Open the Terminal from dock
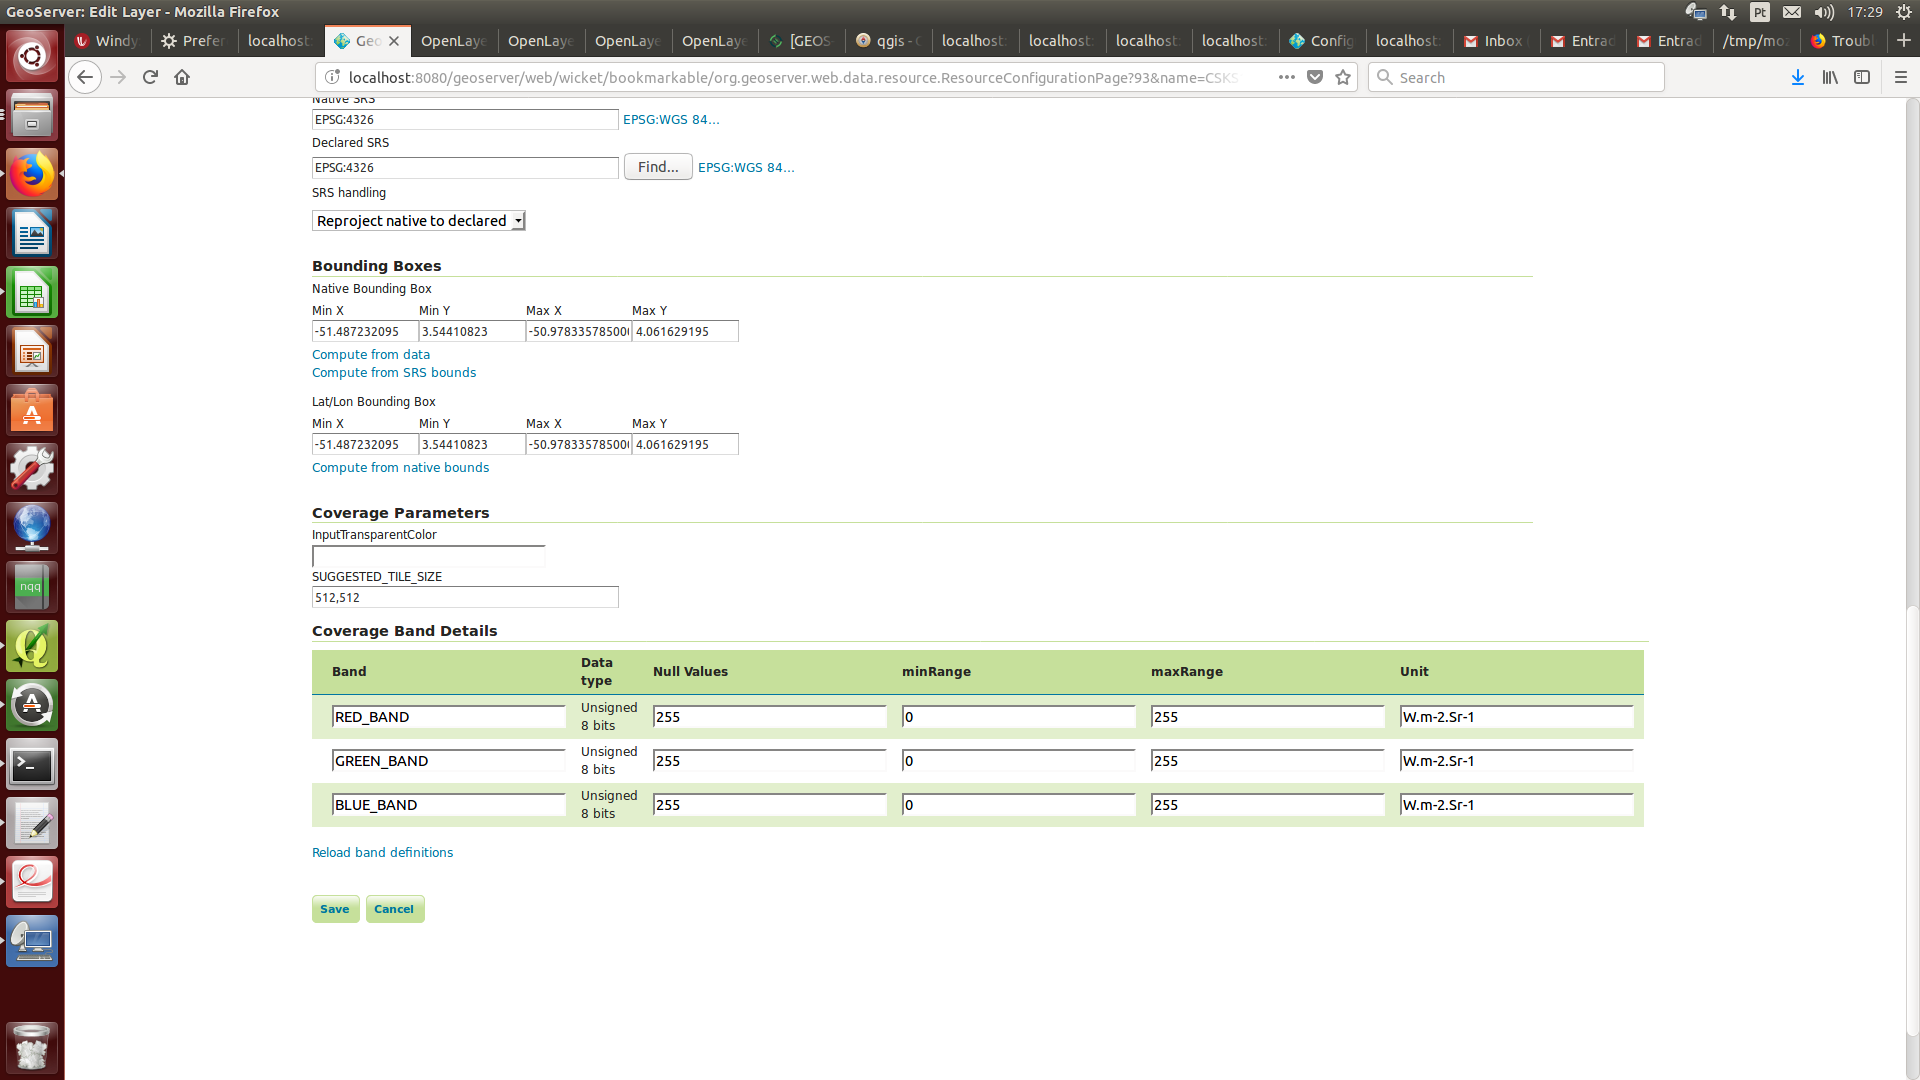 pos(32,765)
